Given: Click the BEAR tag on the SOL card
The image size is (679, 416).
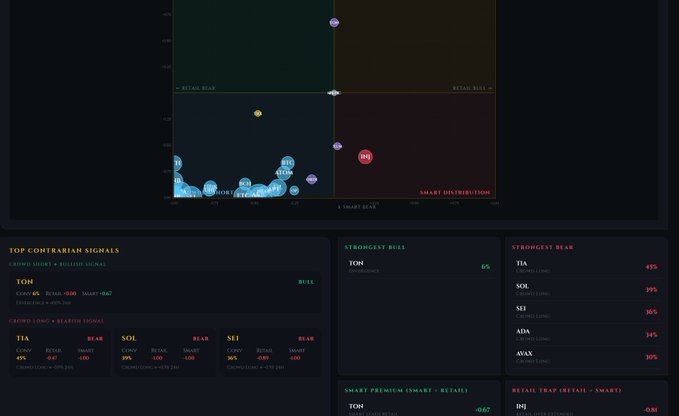Looking at the screenshot, I should click(x=200, y=339).
